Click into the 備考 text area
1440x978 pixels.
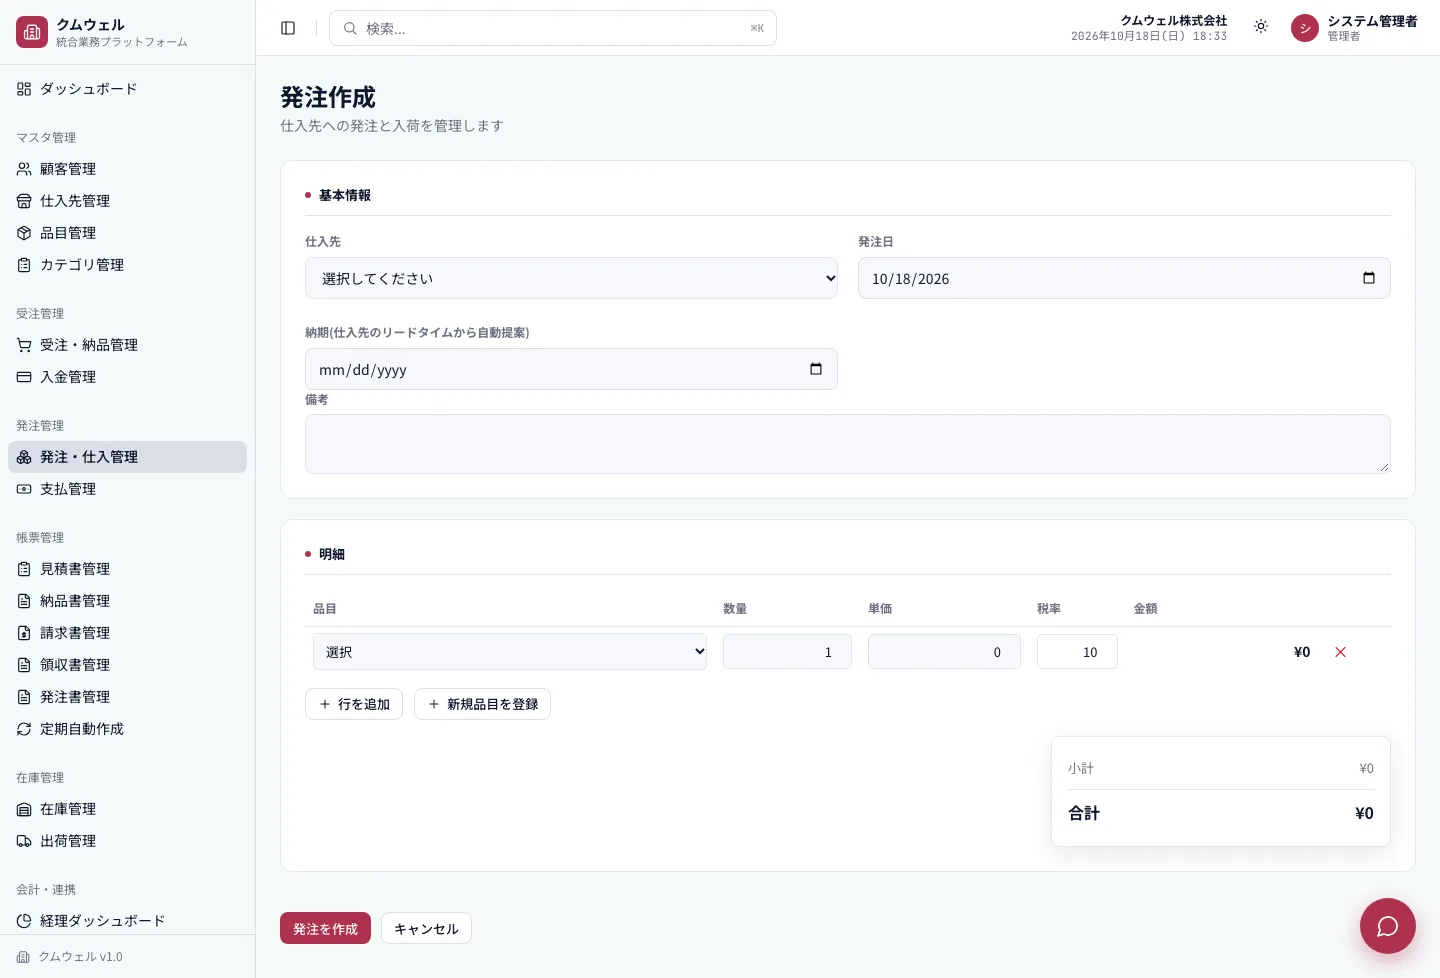coord(848,444)
